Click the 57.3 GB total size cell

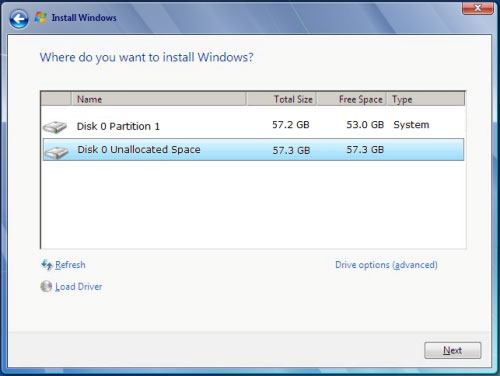coord(291,150)
